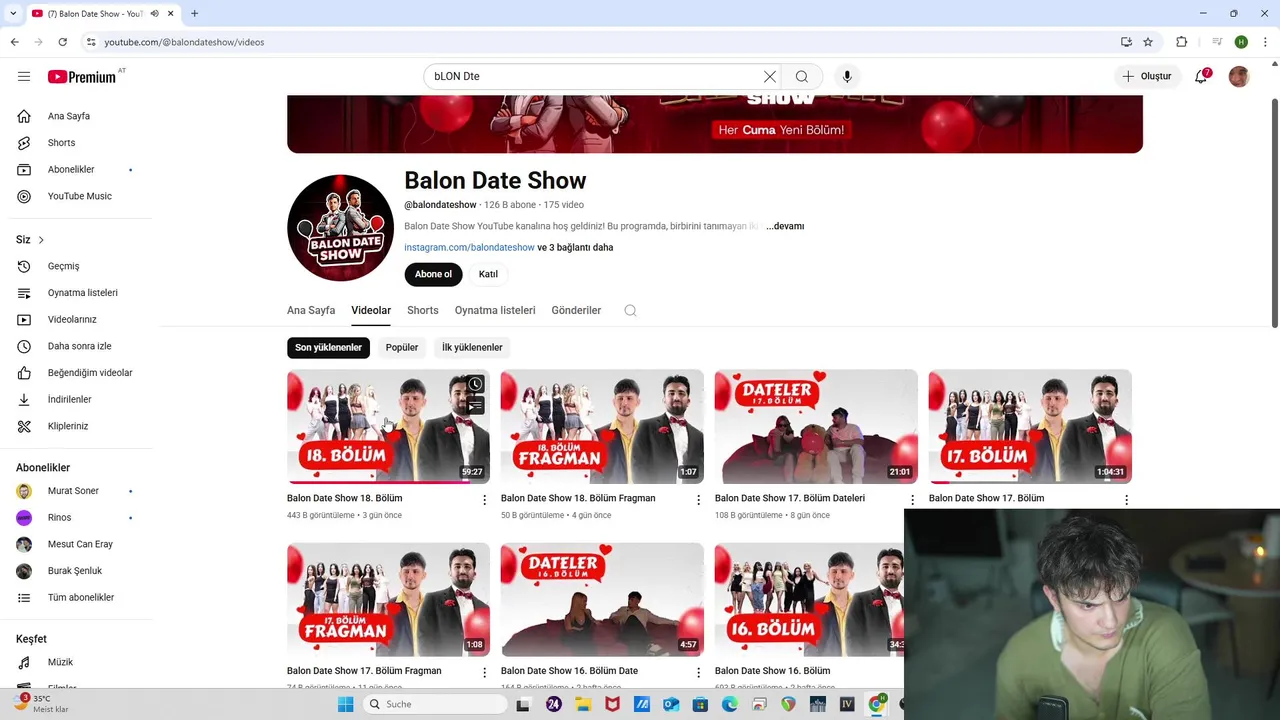
Task: Select the Videolar tab
Action: click(x=371, y=310)
